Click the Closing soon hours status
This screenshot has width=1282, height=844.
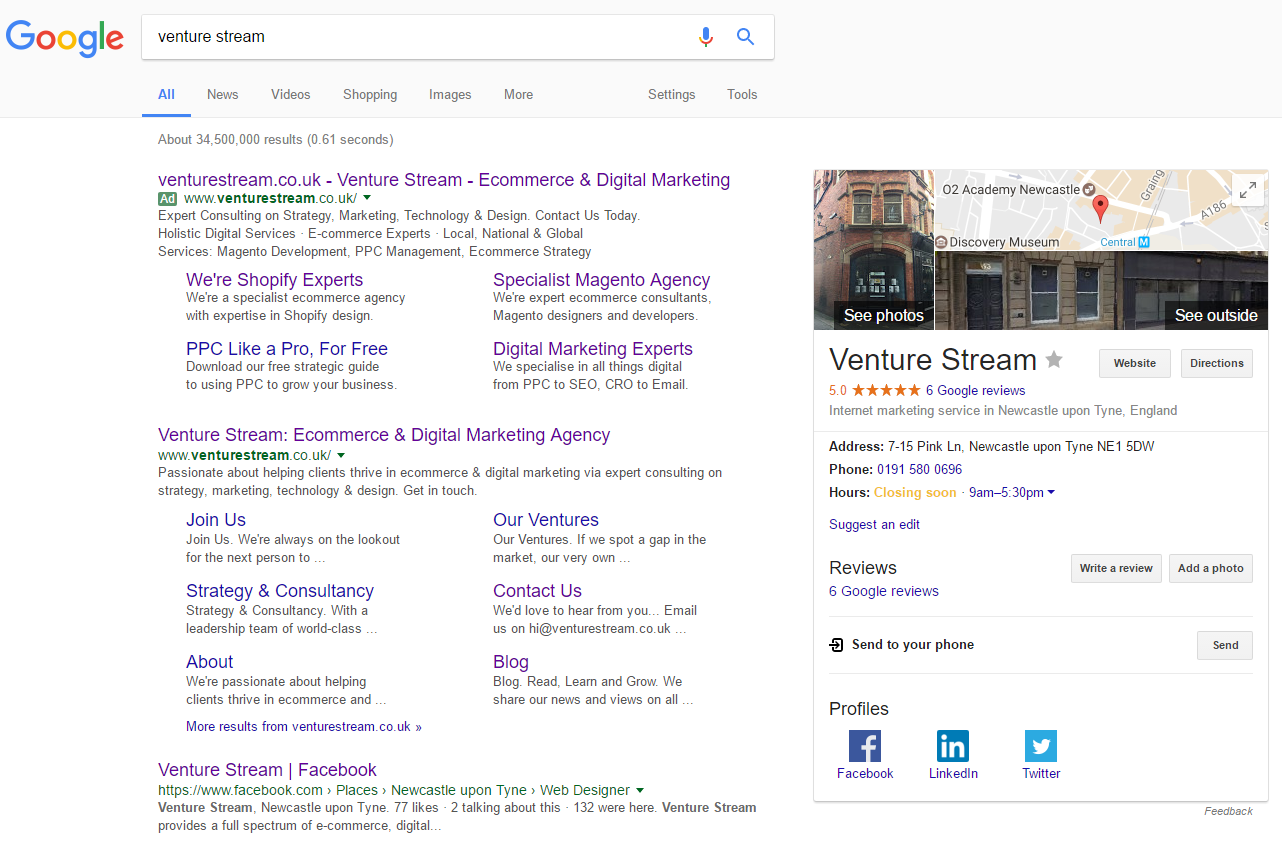(915, 492)
